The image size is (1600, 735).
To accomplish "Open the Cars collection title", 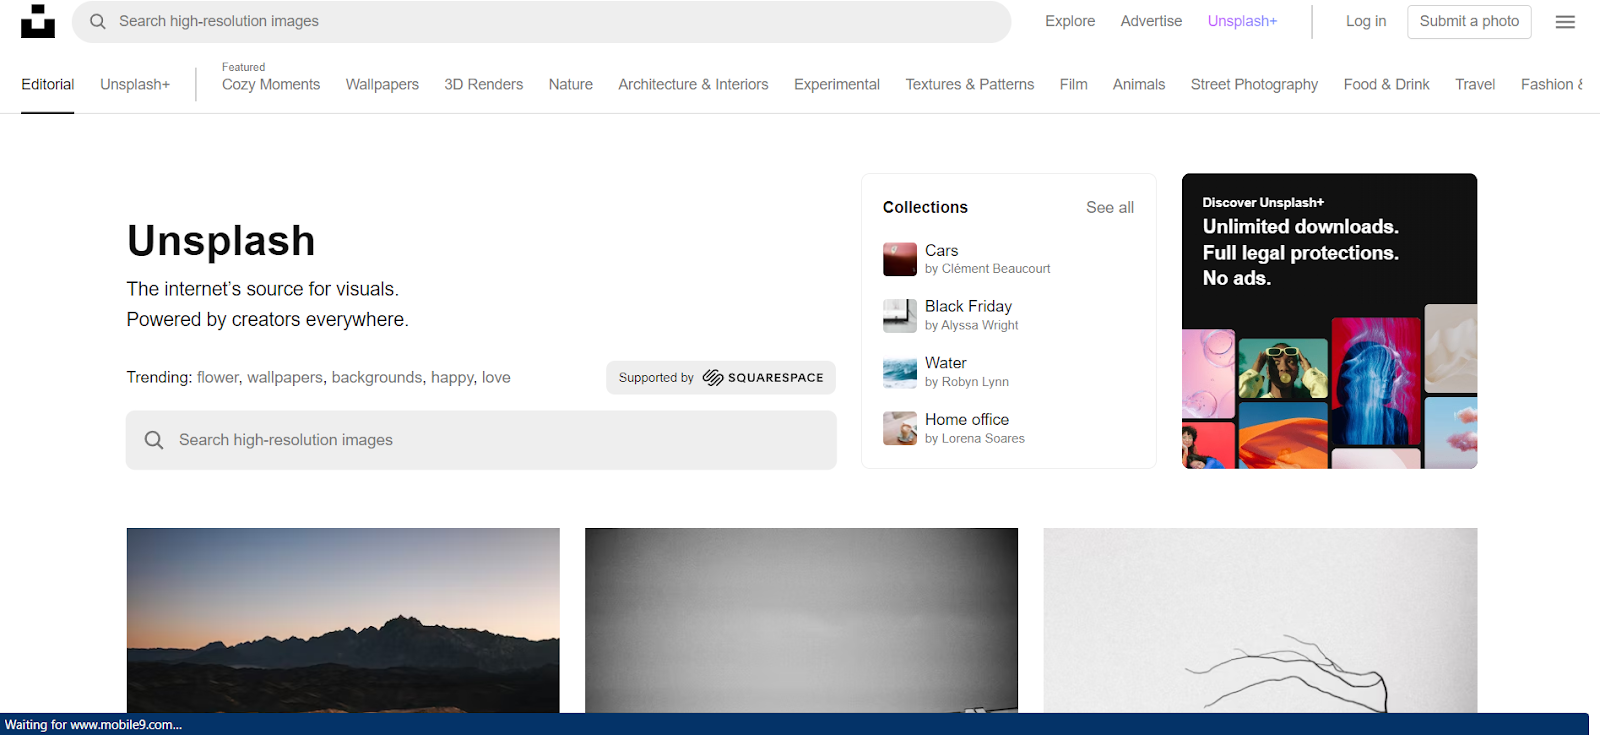I will (941, 250).
